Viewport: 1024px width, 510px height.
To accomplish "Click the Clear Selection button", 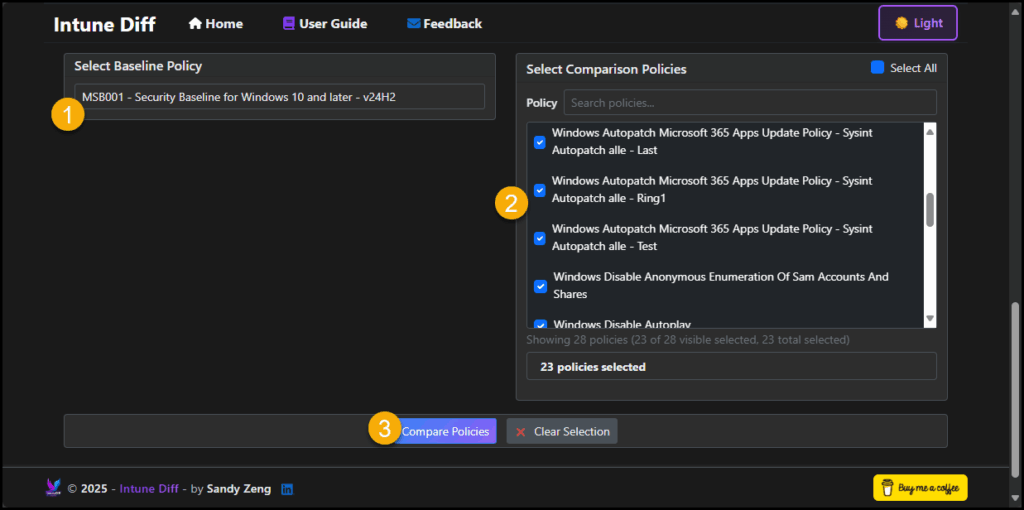I will coord(562,431).
